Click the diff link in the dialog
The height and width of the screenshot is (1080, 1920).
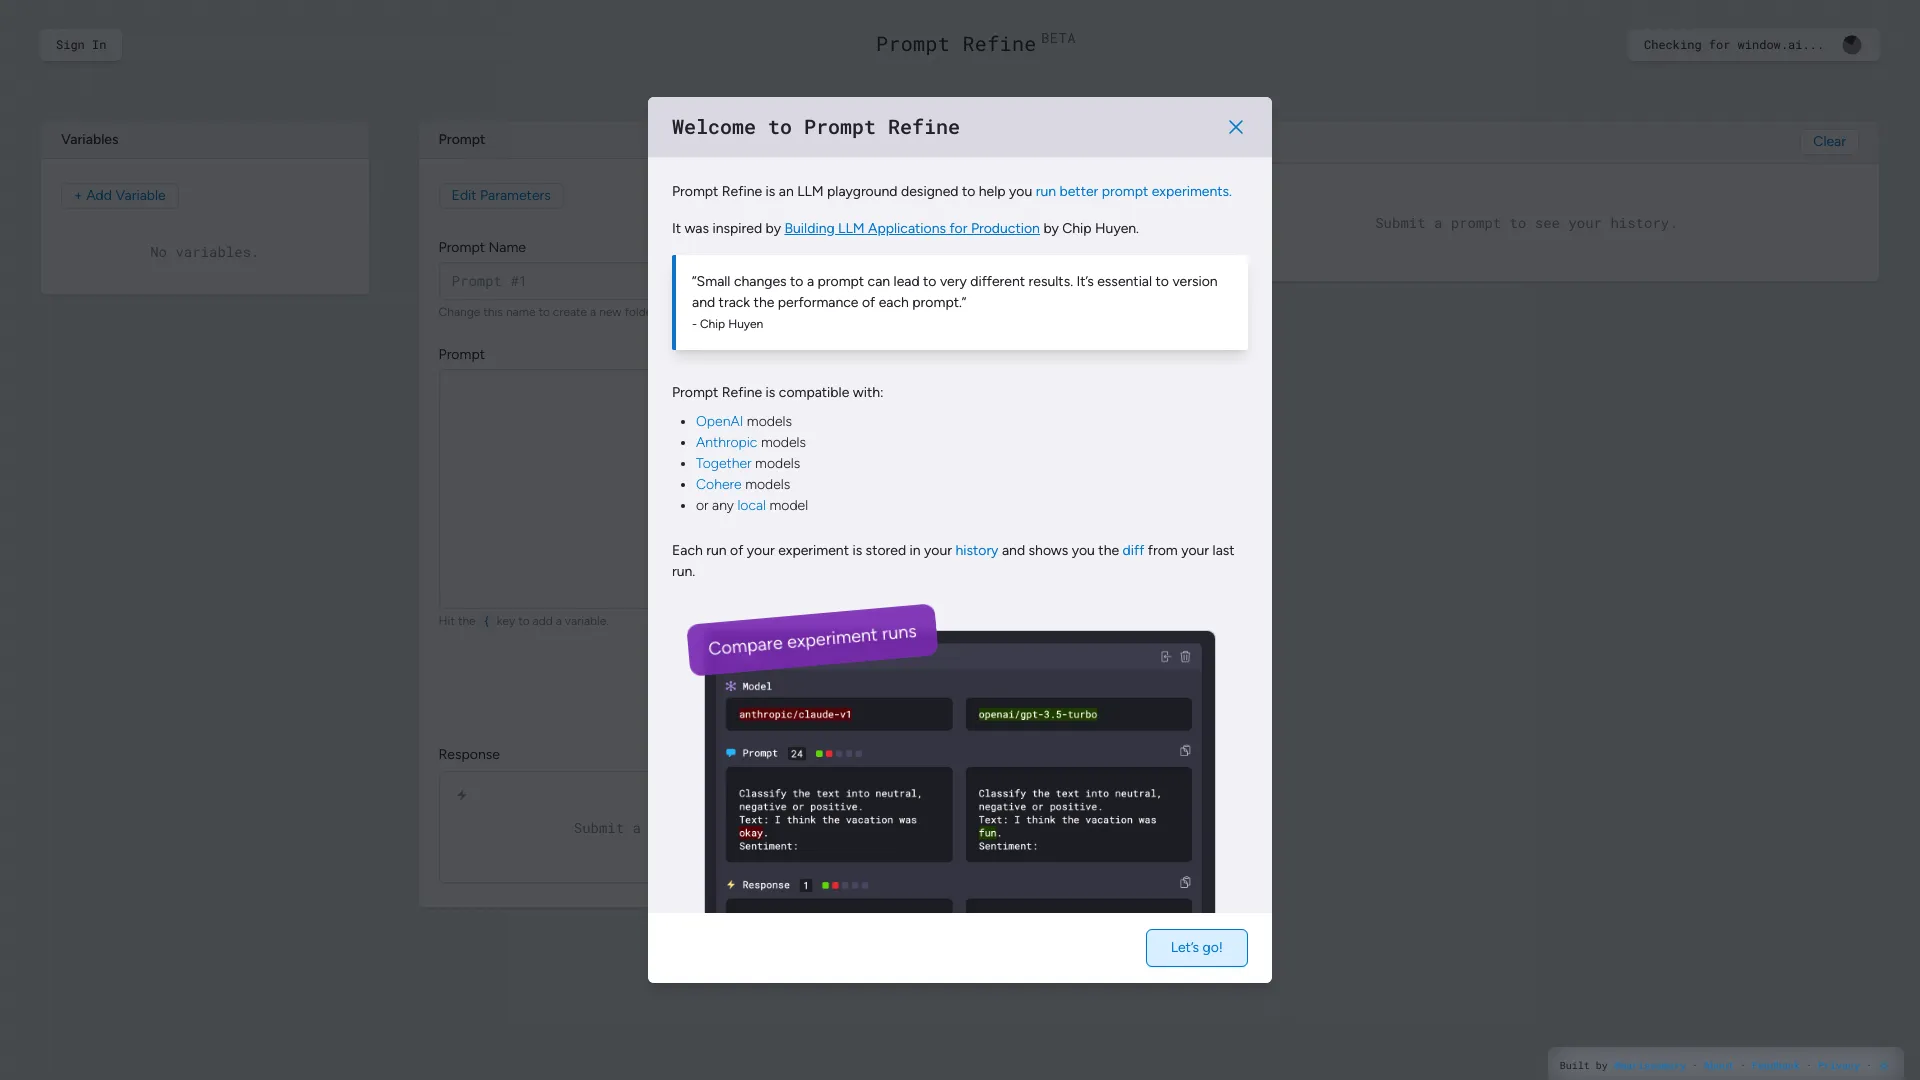click(x=1133, y=550)
